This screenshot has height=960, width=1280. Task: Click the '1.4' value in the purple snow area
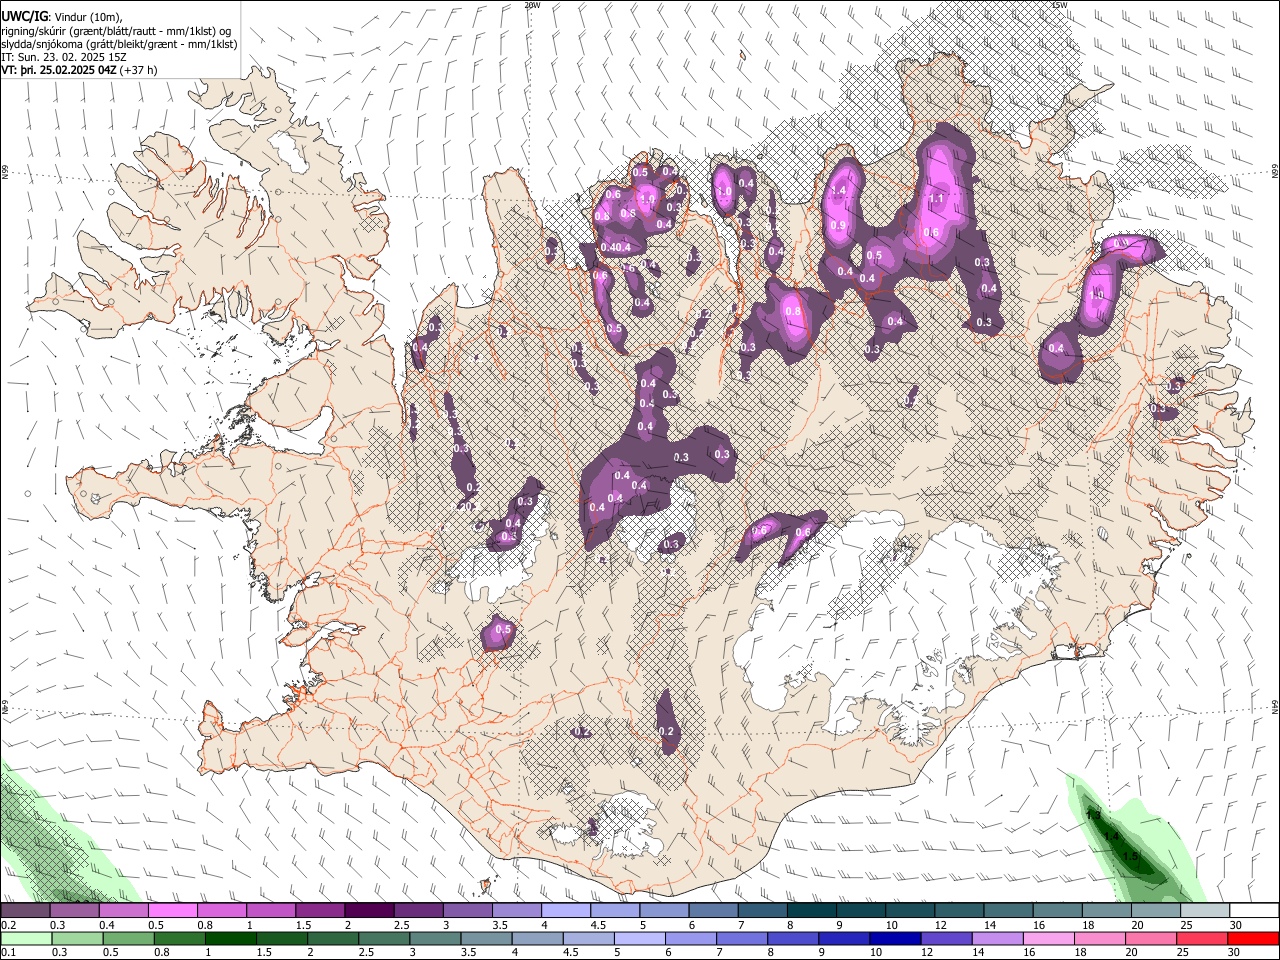pyautogui.click(x=839, y=191)
